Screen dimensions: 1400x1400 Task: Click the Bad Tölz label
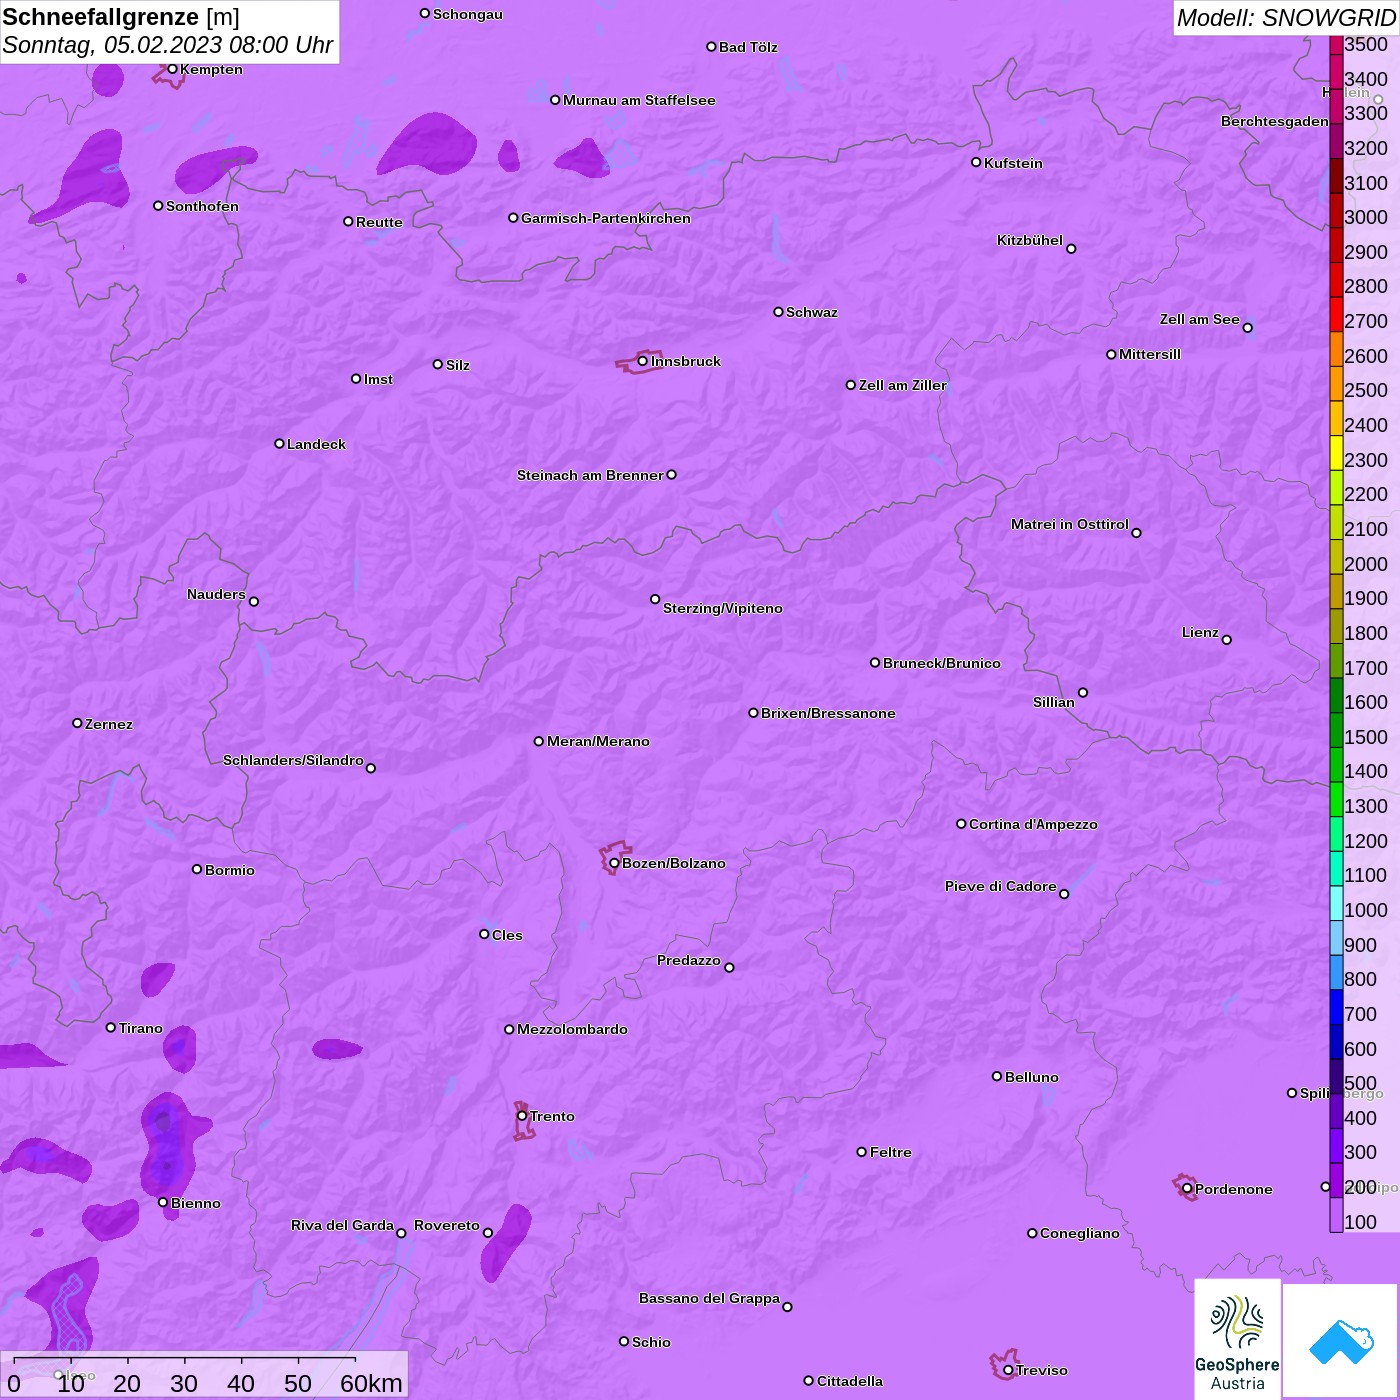748,47
